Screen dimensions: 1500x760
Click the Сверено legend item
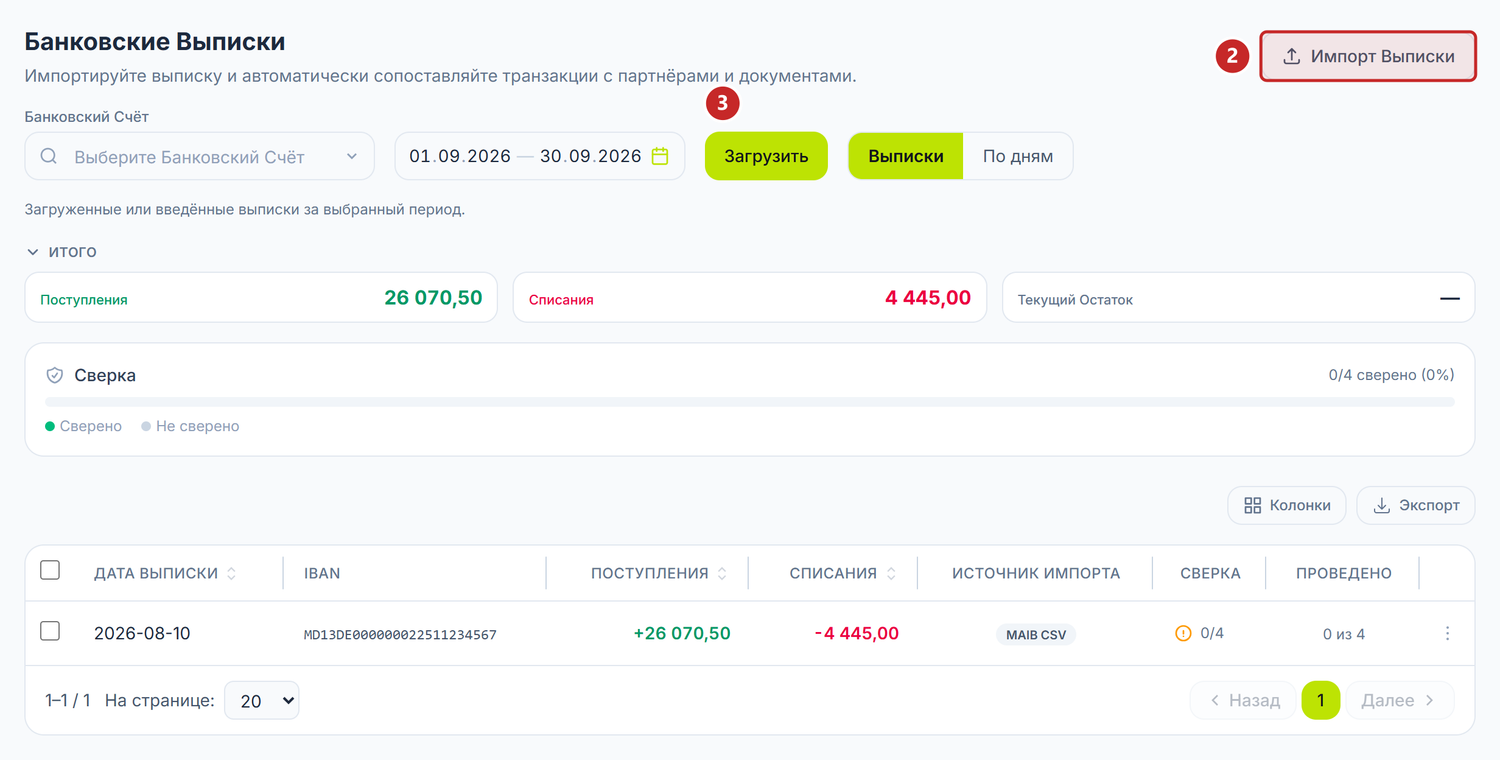coord(83,426)
